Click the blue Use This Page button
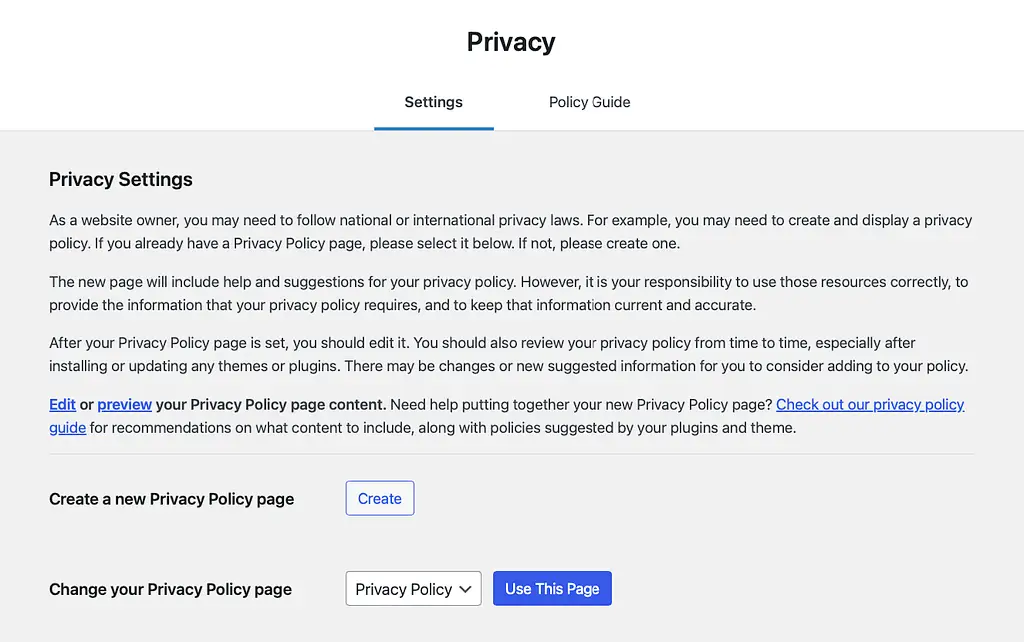Image resolution: width=1024 pixels, height=642 pixels. coord(552,588)
